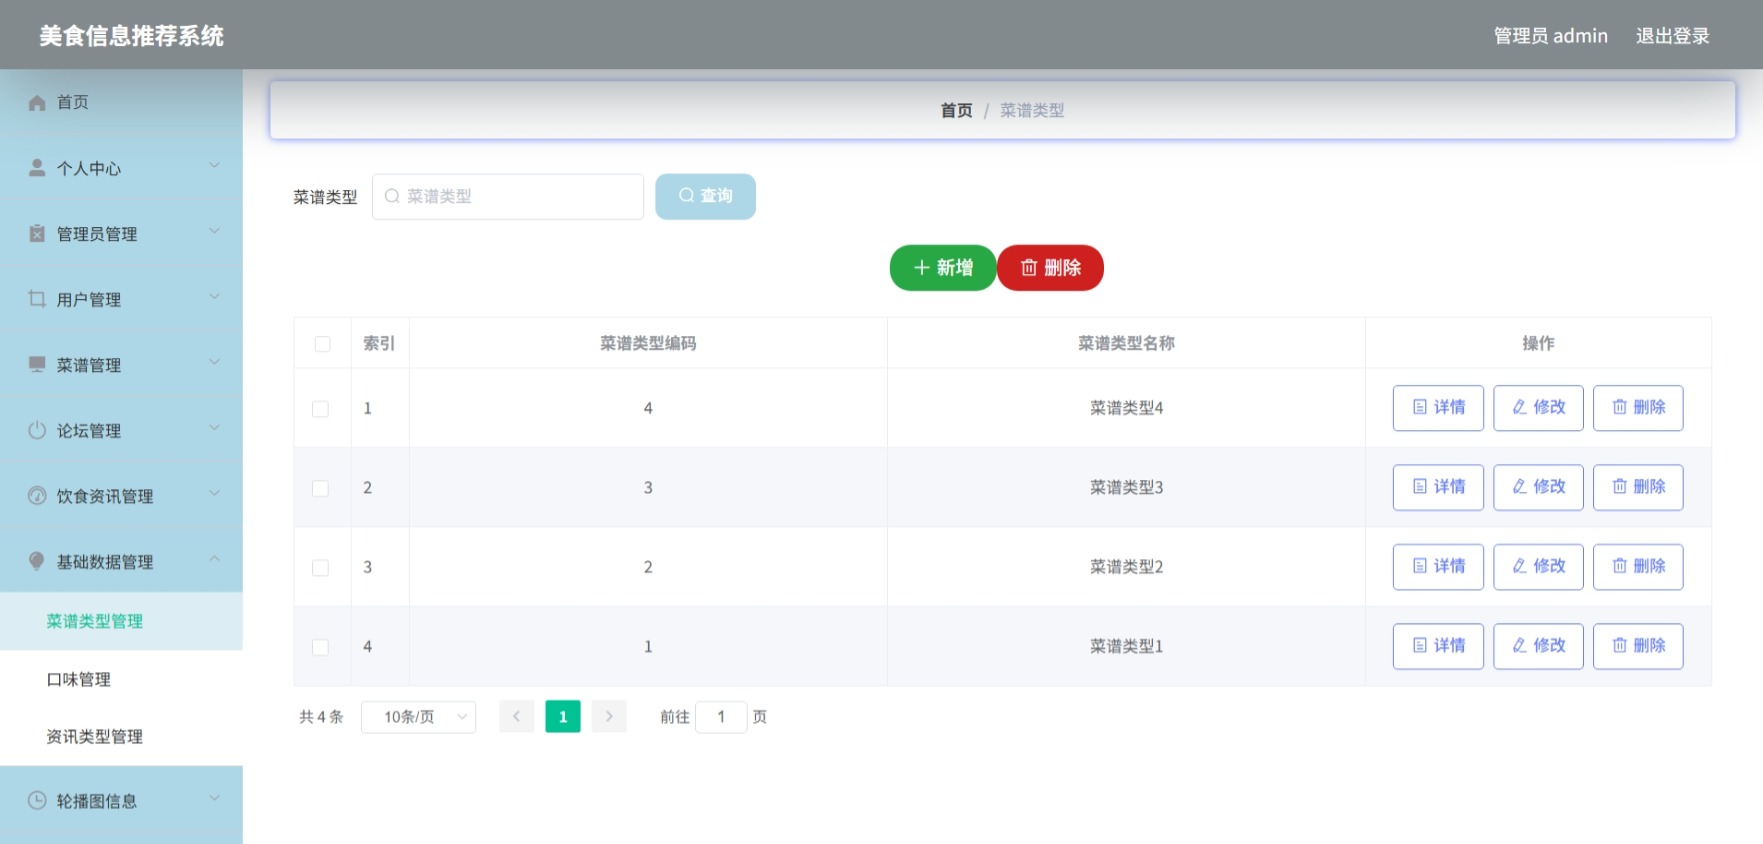Check the row checkbox for 菜谱类型1
This screenshot has height=844, width=1763.
320,647
